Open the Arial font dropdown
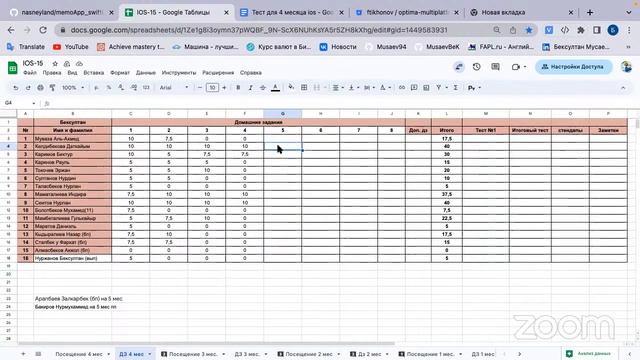This screenshot has height=360, width=640. 174,88
